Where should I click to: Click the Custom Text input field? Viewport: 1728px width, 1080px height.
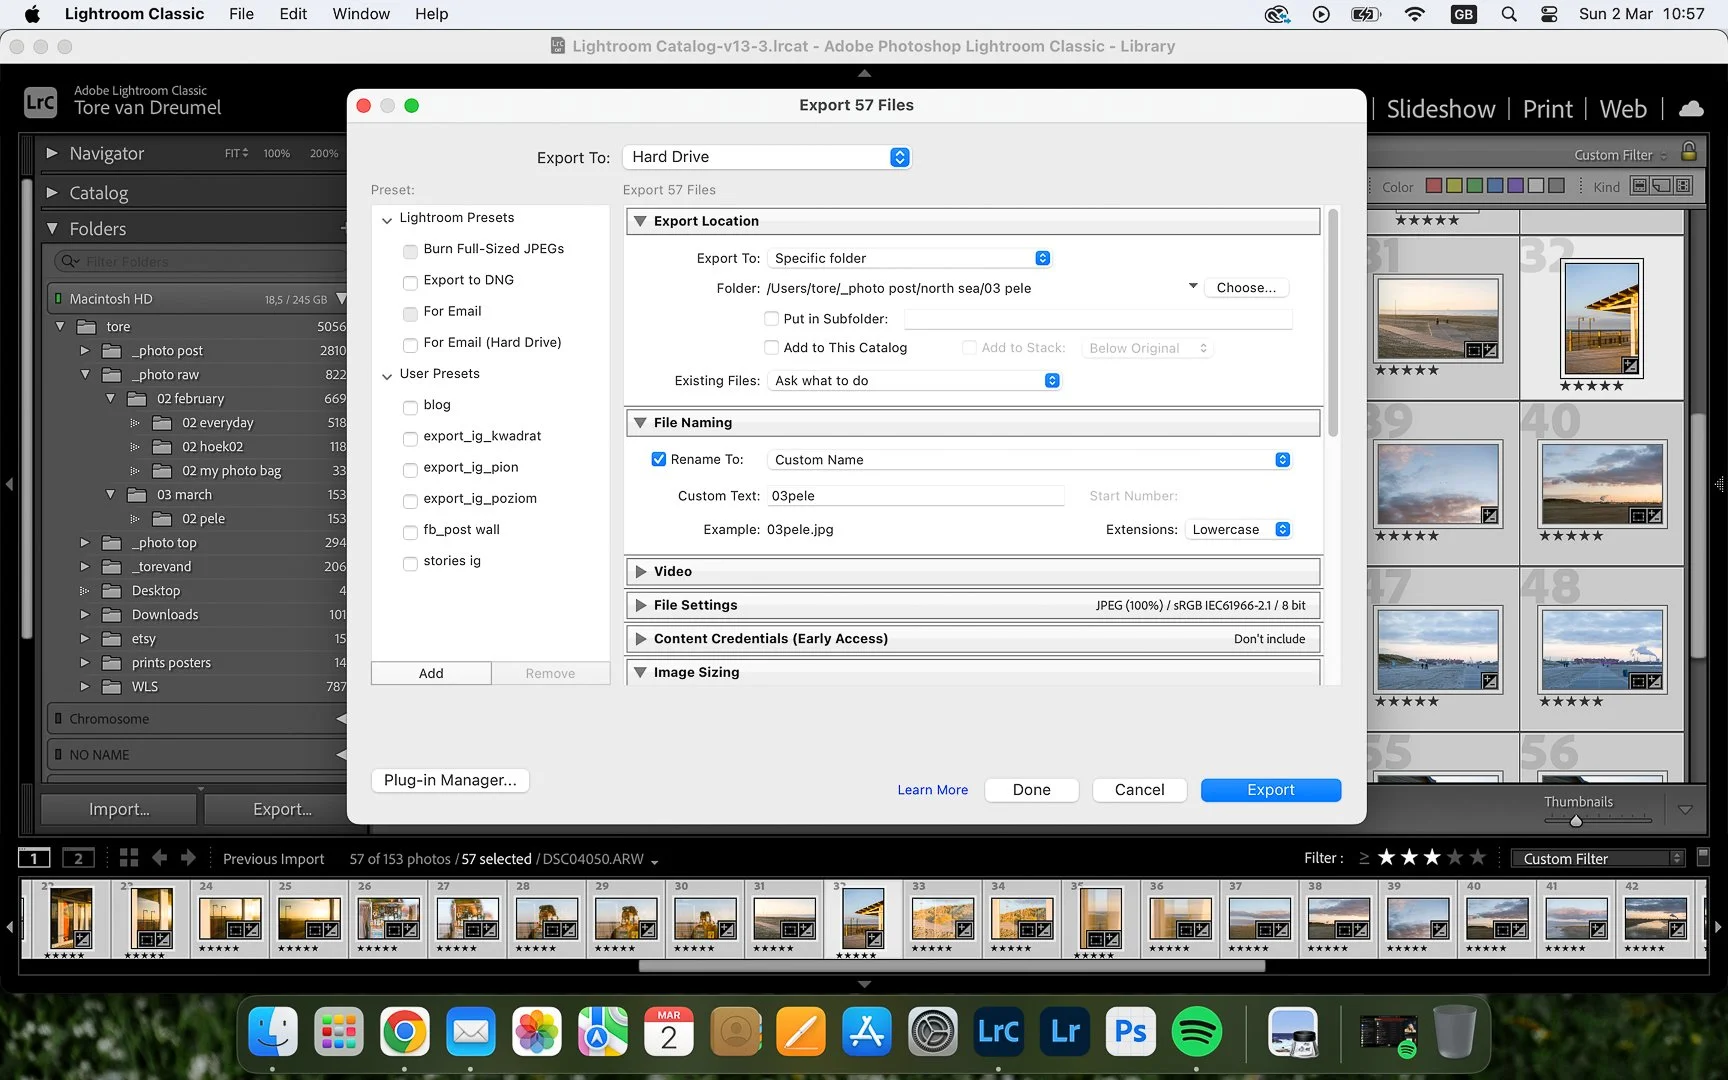click(x=915, y=496)
